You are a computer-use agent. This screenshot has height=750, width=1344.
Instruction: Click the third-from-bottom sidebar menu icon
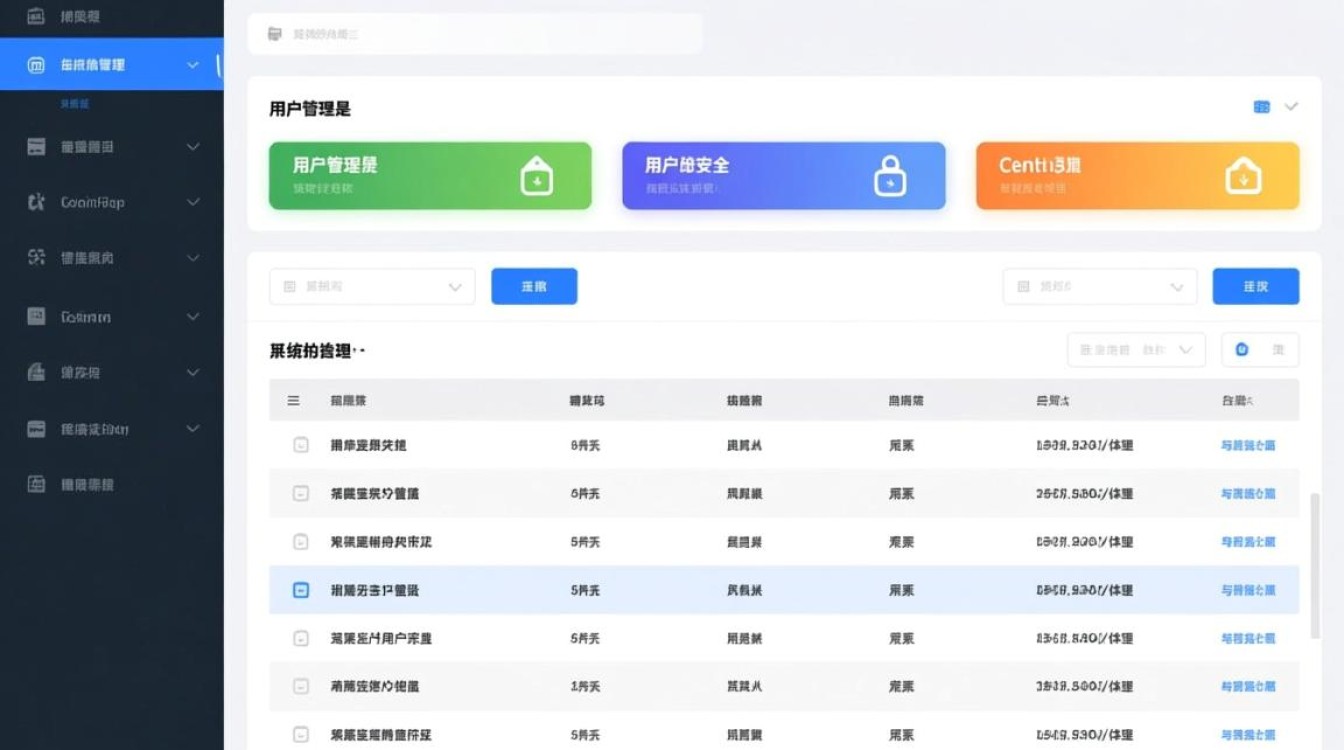coord(36,372)
